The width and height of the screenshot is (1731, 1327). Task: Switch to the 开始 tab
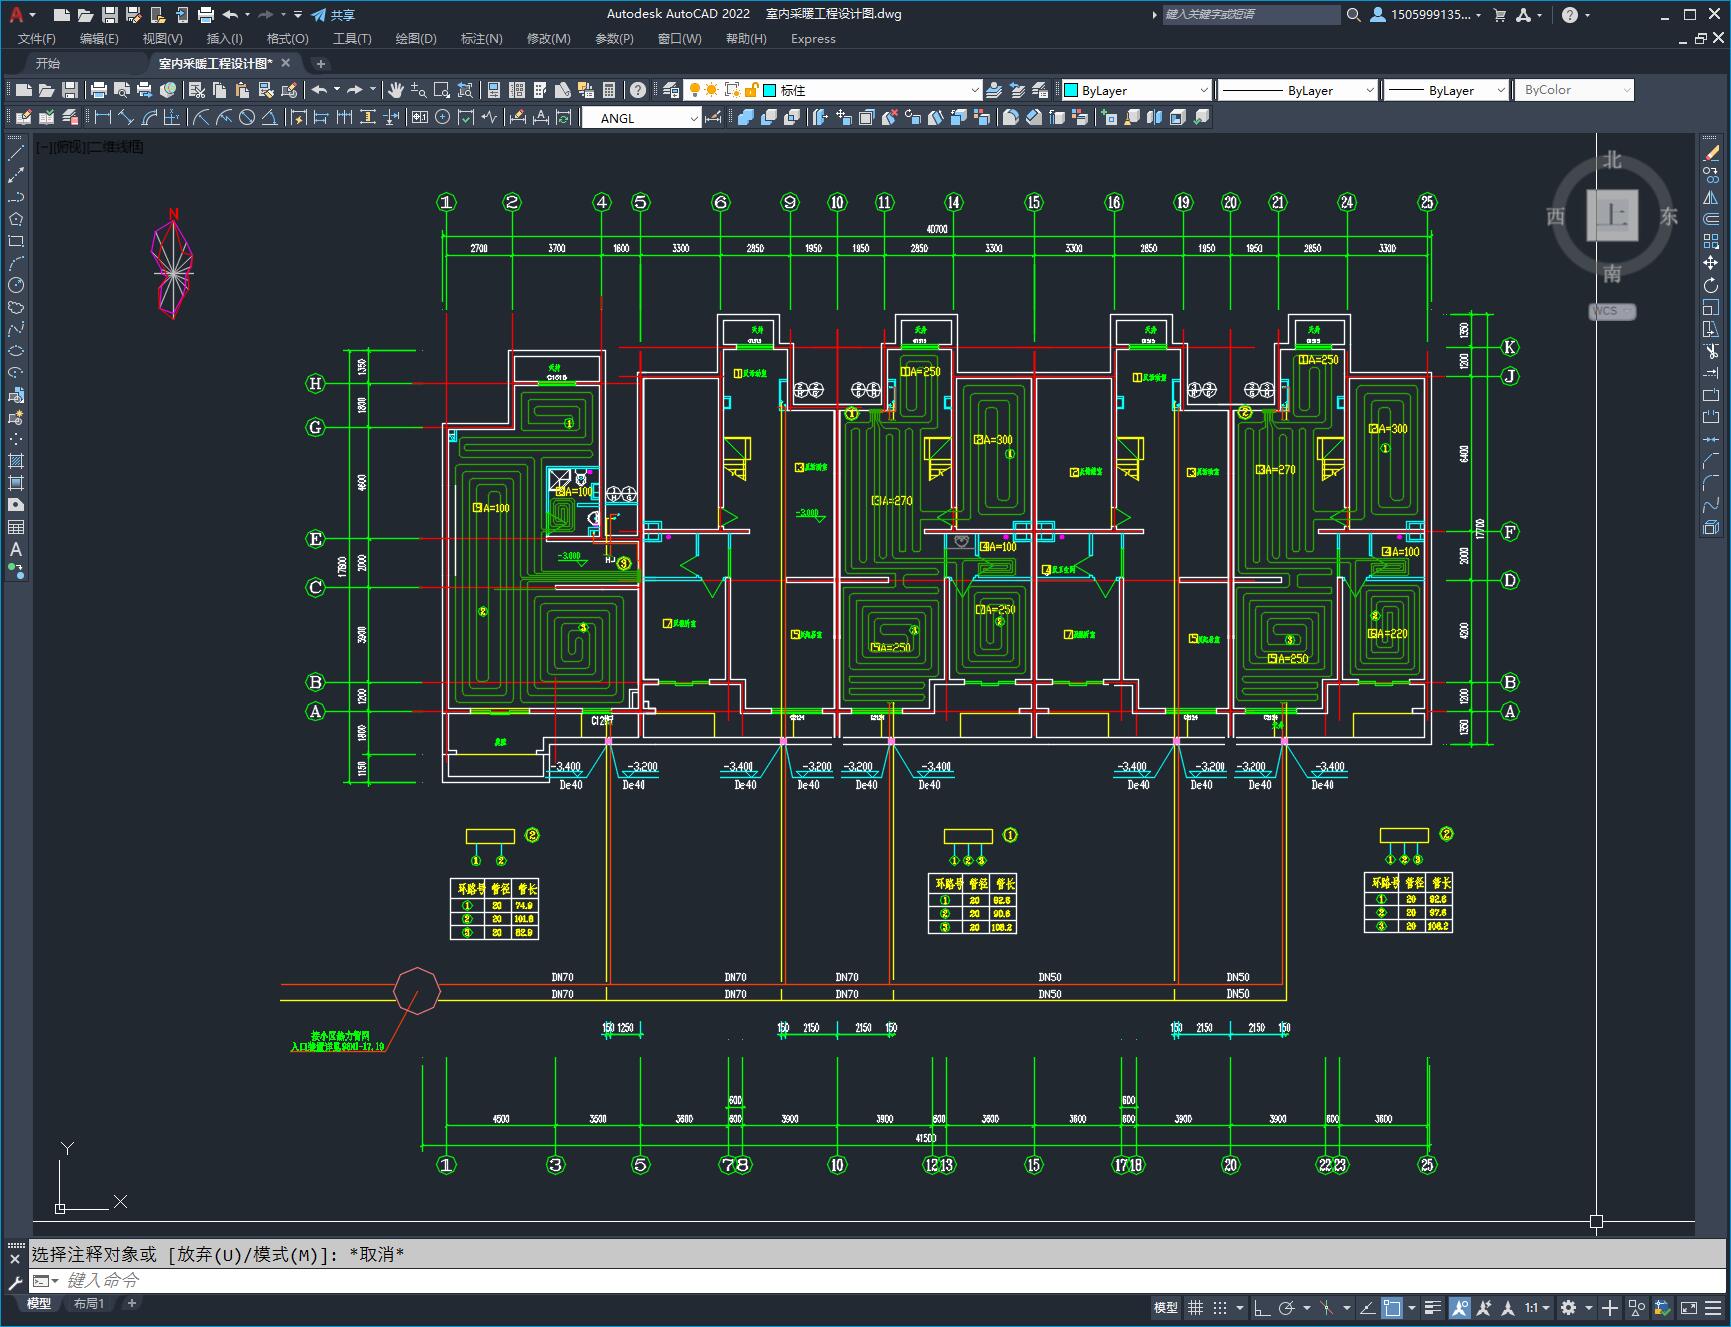[x=48, y=63]
